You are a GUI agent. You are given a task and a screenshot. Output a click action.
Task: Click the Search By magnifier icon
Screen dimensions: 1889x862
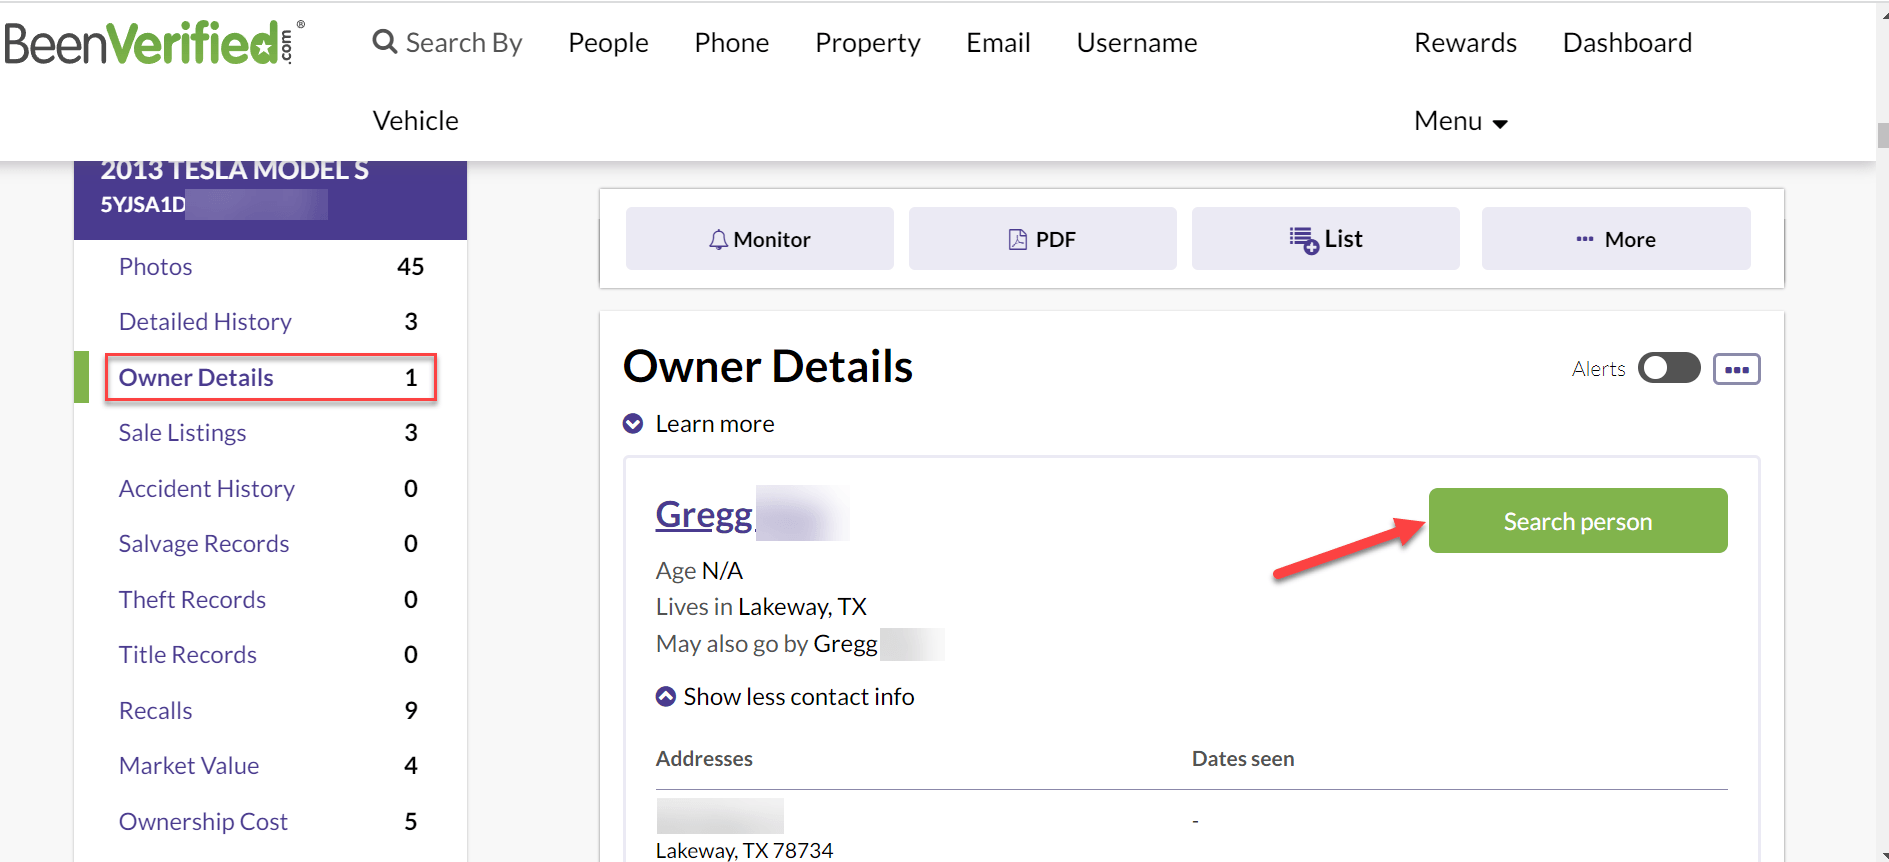[384, 42]
